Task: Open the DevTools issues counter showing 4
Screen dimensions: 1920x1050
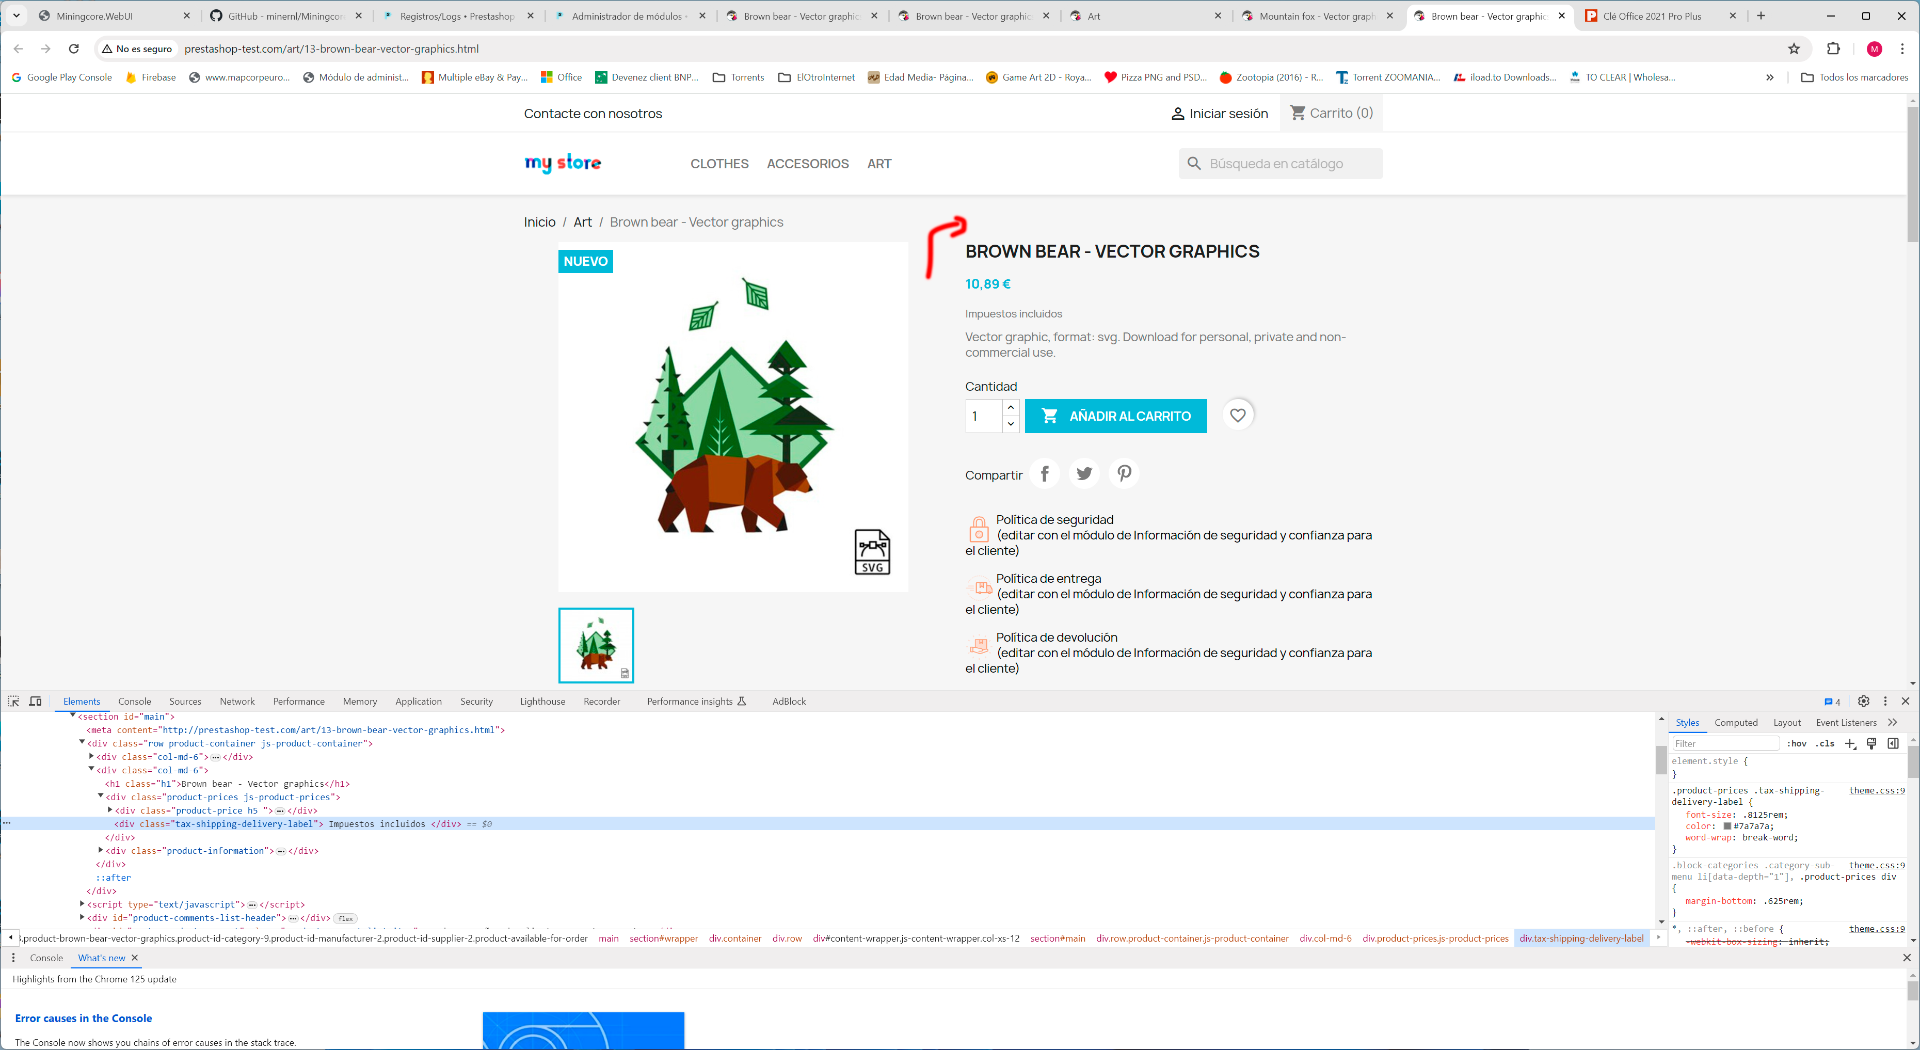Action: (1832, 702)
